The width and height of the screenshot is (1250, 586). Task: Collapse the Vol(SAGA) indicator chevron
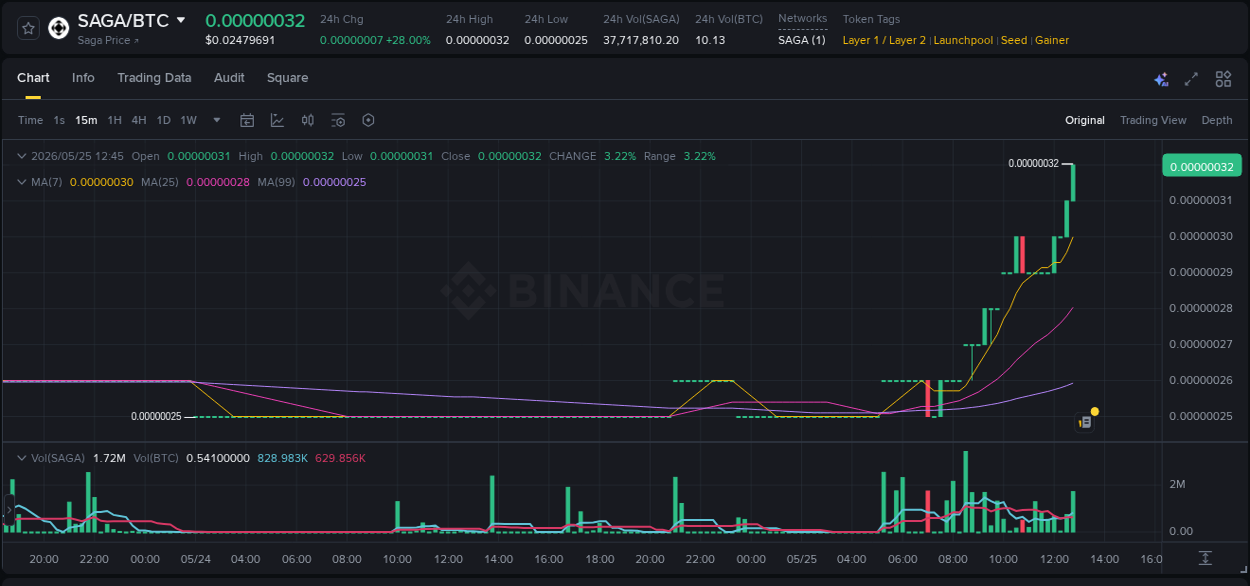tap(22, 458)
